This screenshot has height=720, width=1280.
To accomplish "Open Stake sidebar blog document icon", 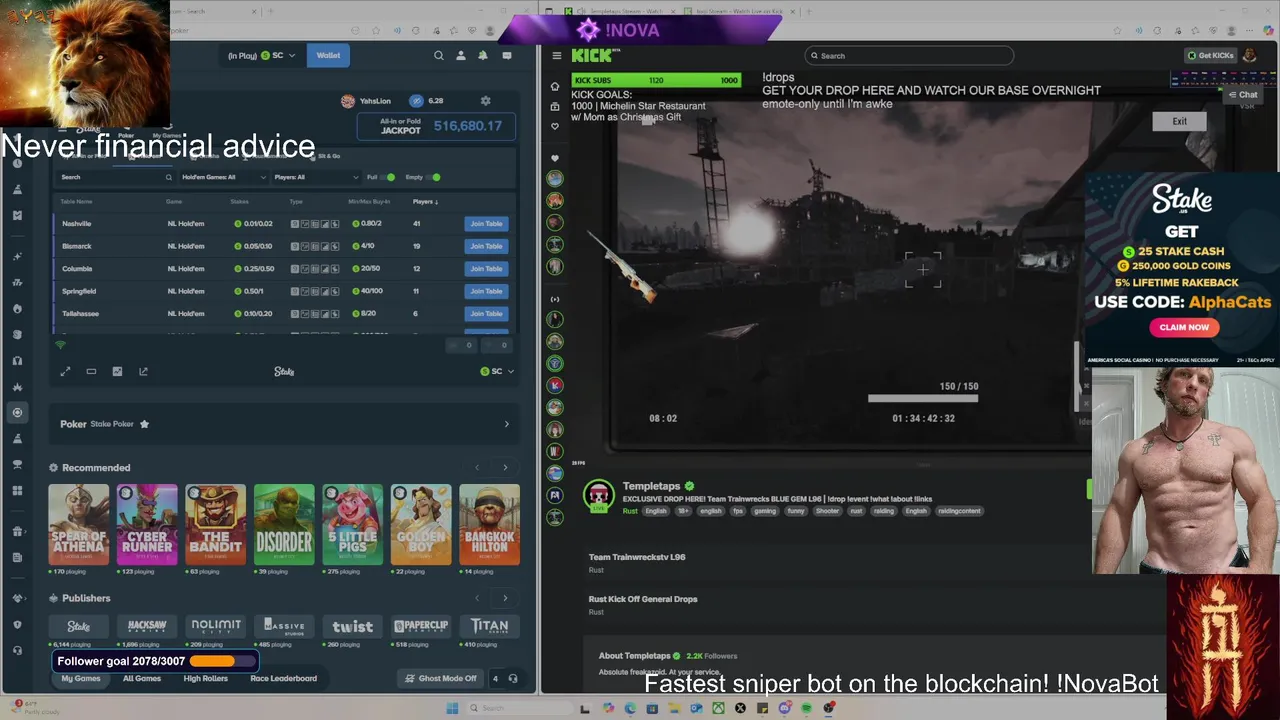I will tap(17, 557).
